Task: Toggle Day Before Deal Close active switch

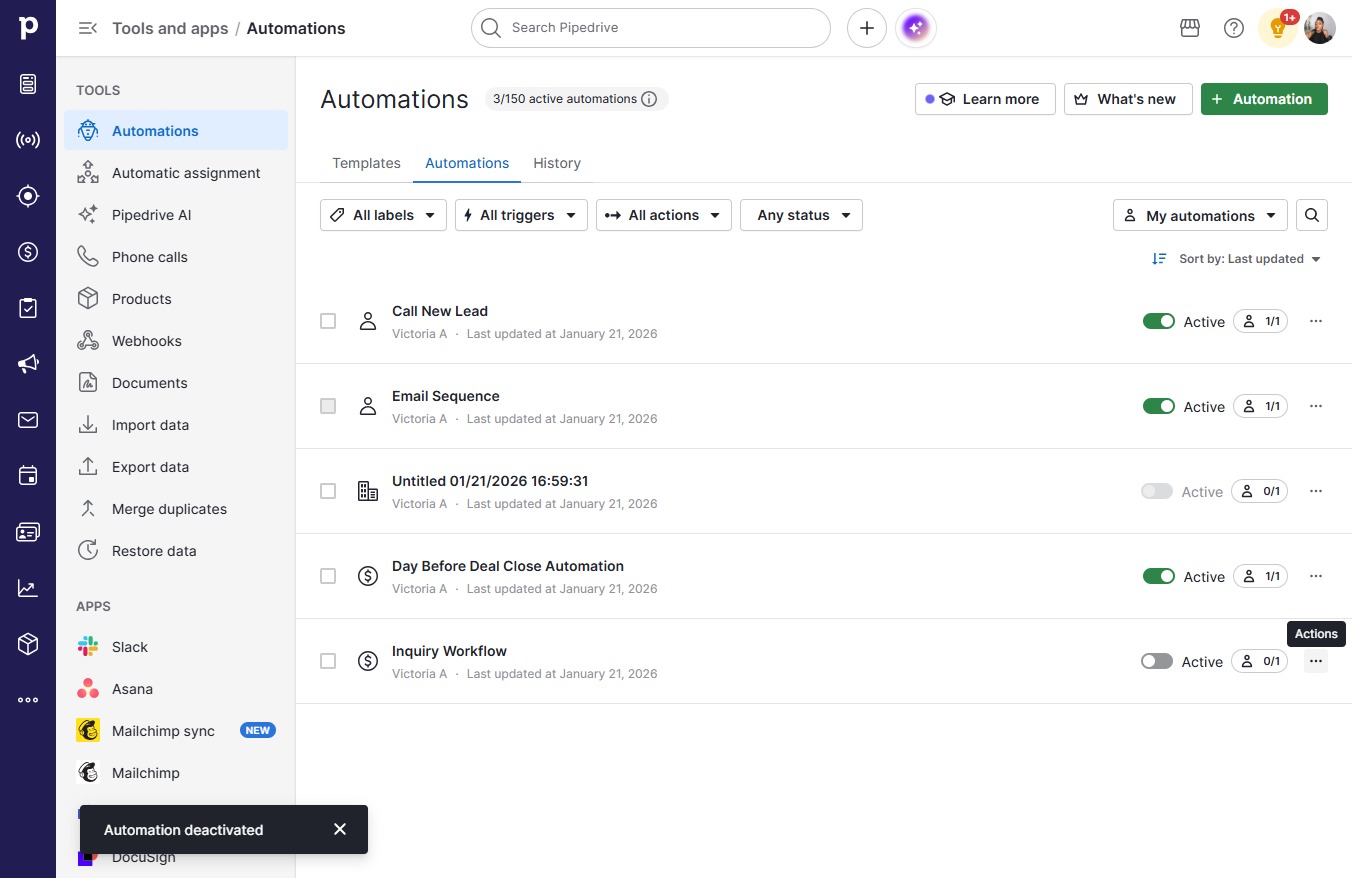Action: point(1159,576)
